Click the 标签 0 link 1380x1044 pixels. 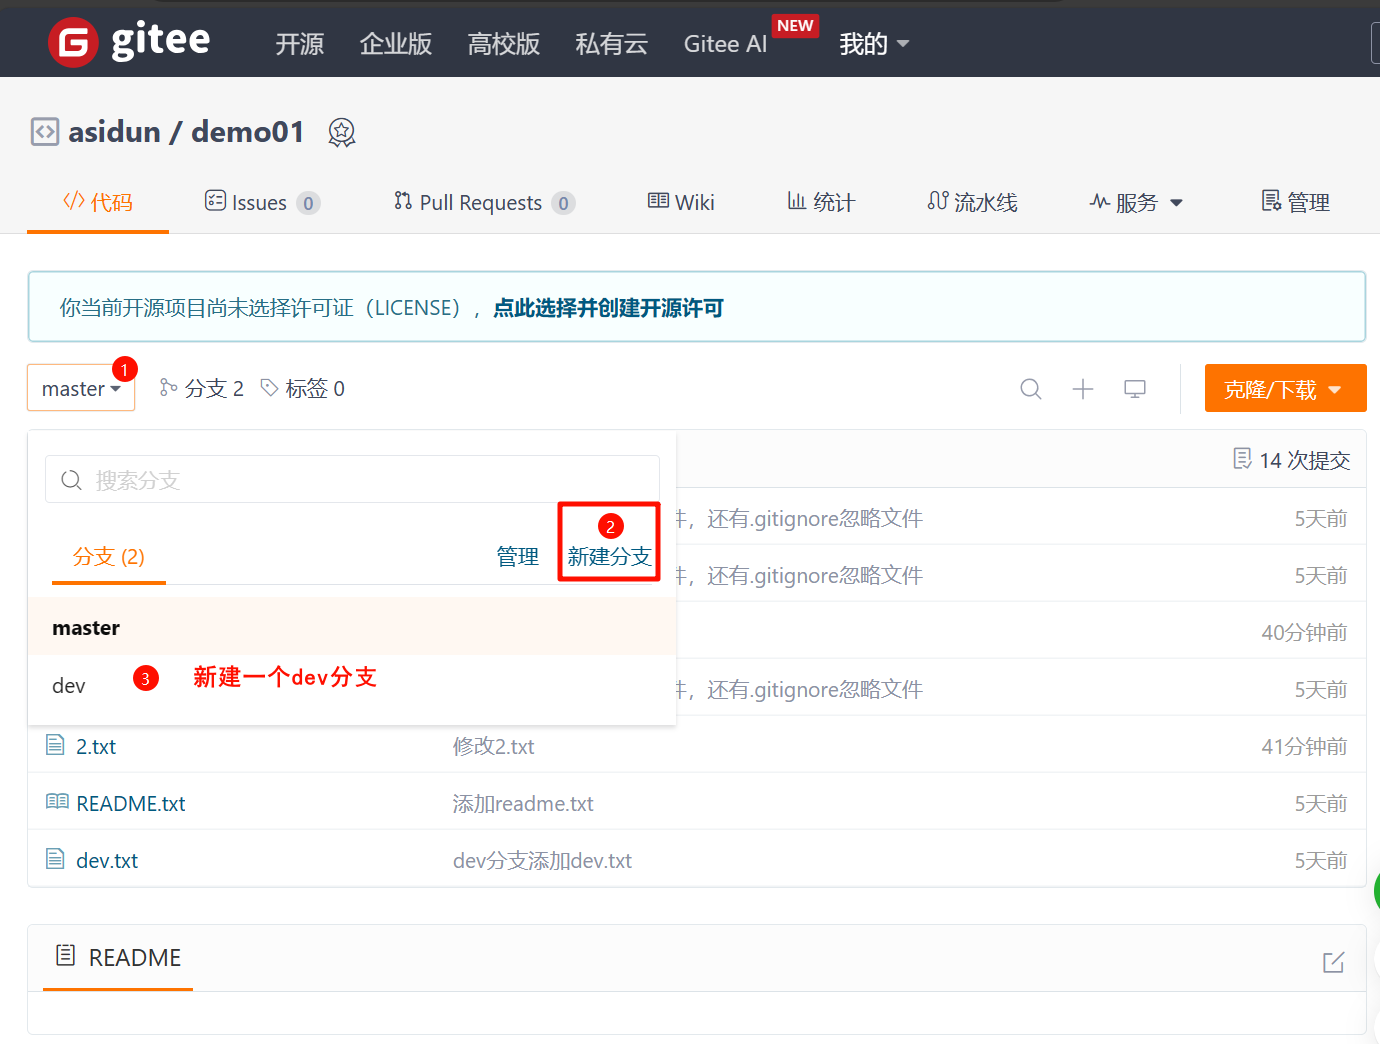(302, 388)
